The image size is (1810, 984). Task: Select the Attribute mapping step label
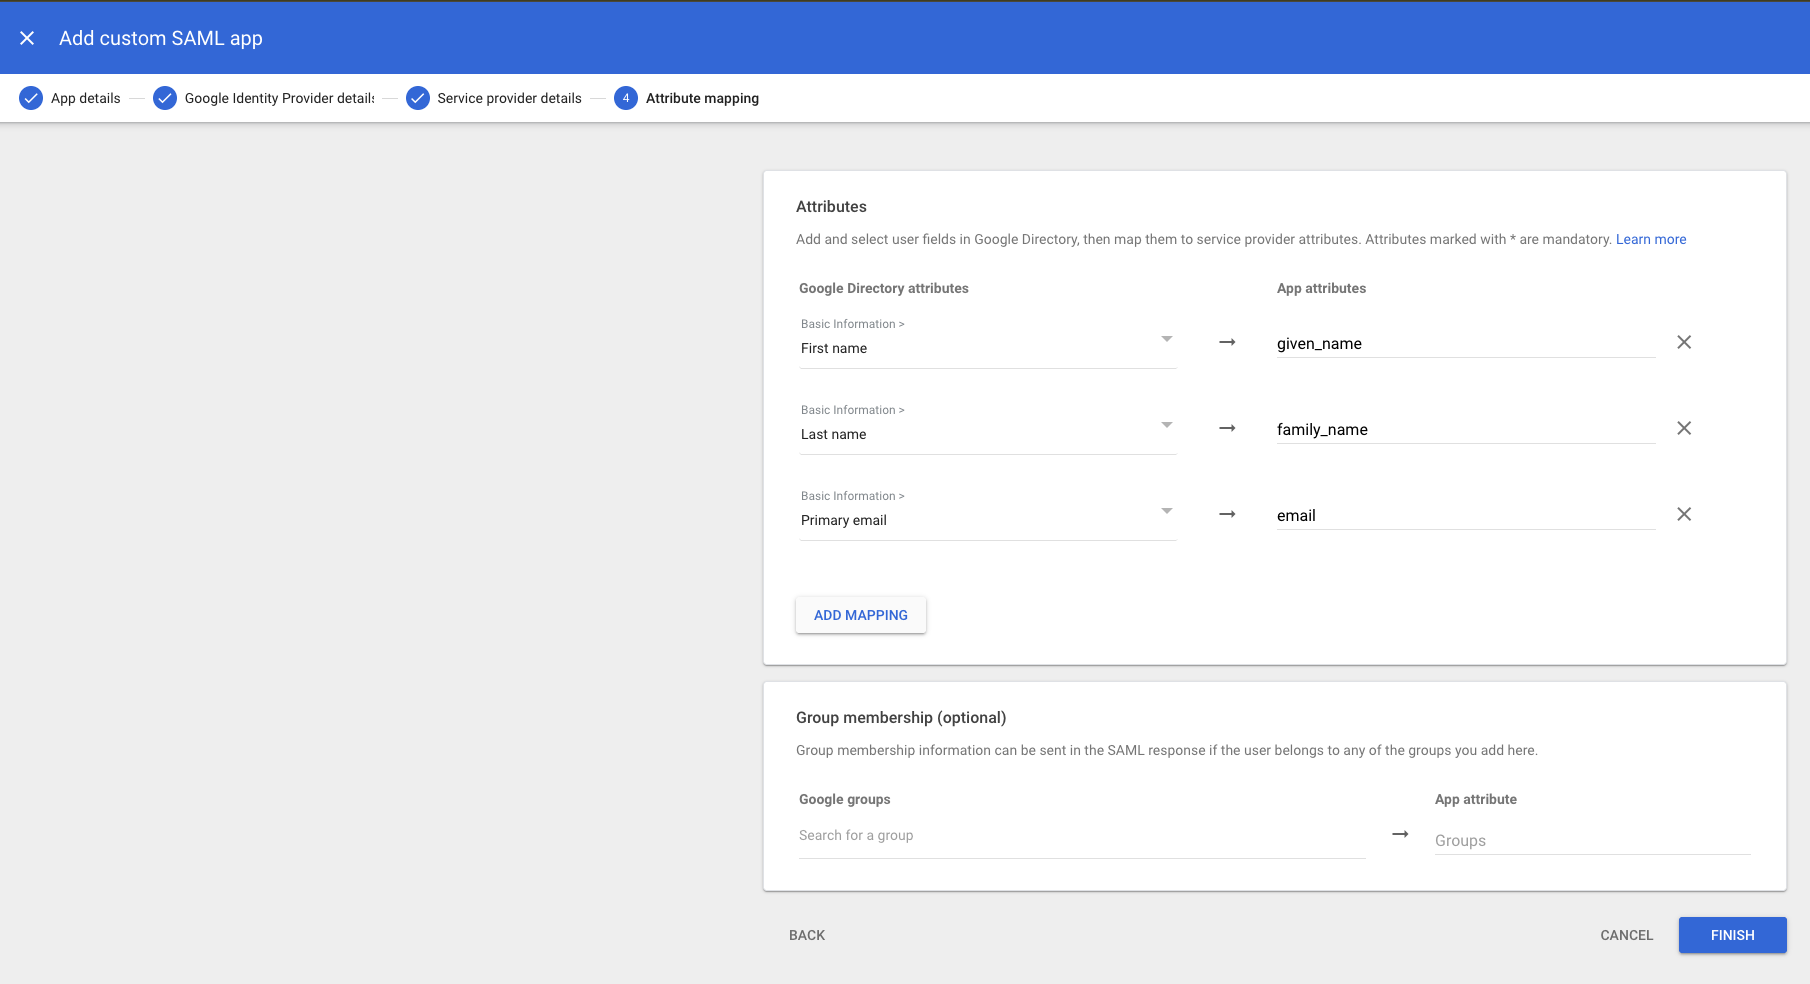(x=702, y=98)
